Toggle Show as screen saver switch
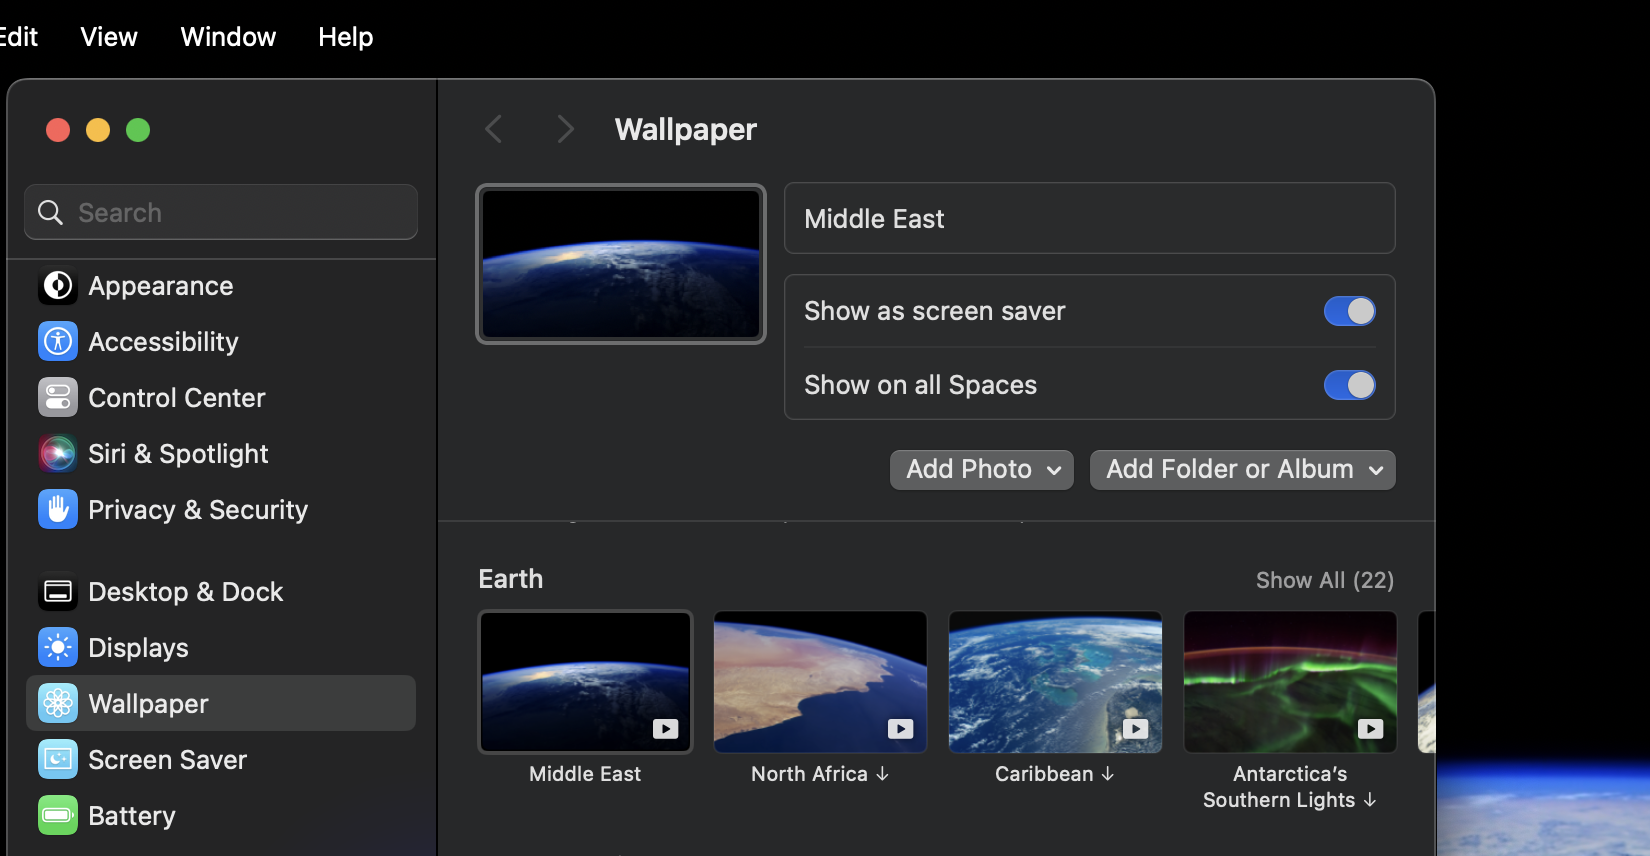This screenshot has height=856, width=1650. tap(1350, 311)
